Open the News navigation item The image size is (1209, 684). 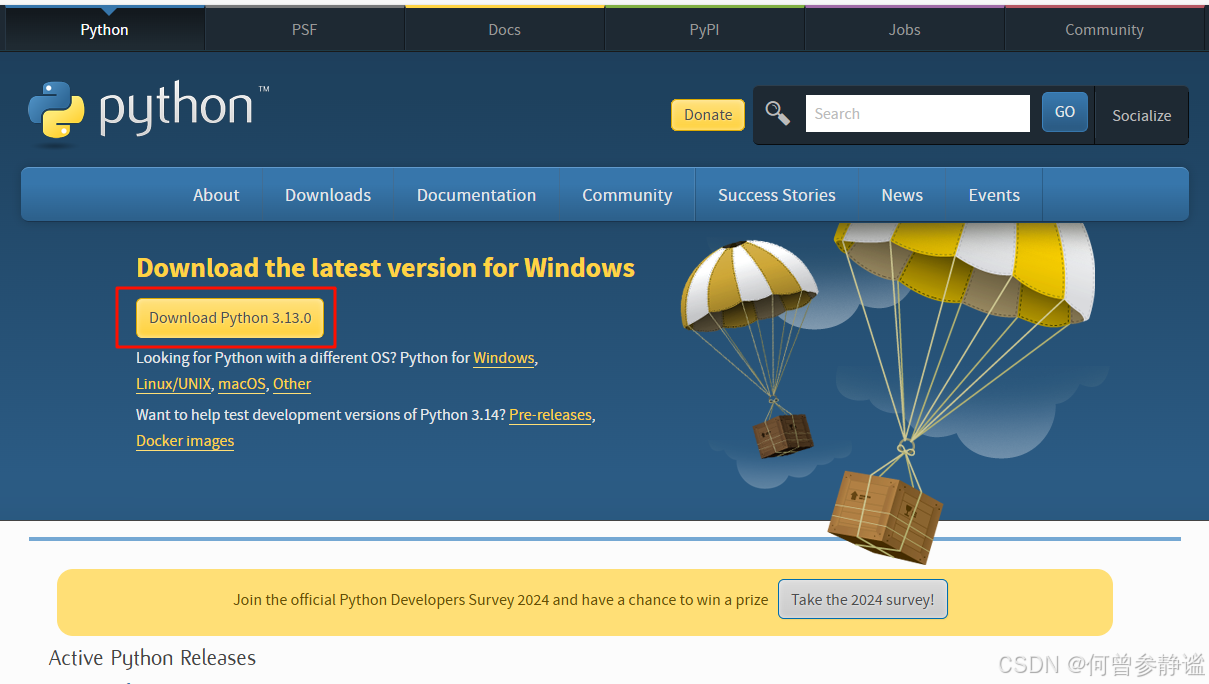[x=902, y=195]
